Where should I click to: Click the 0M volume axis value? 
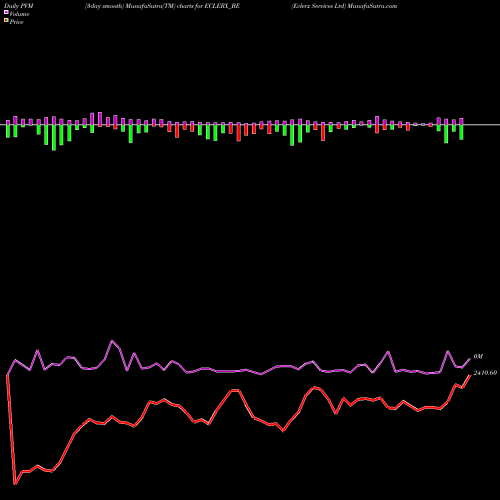click(x=478, y=357)
